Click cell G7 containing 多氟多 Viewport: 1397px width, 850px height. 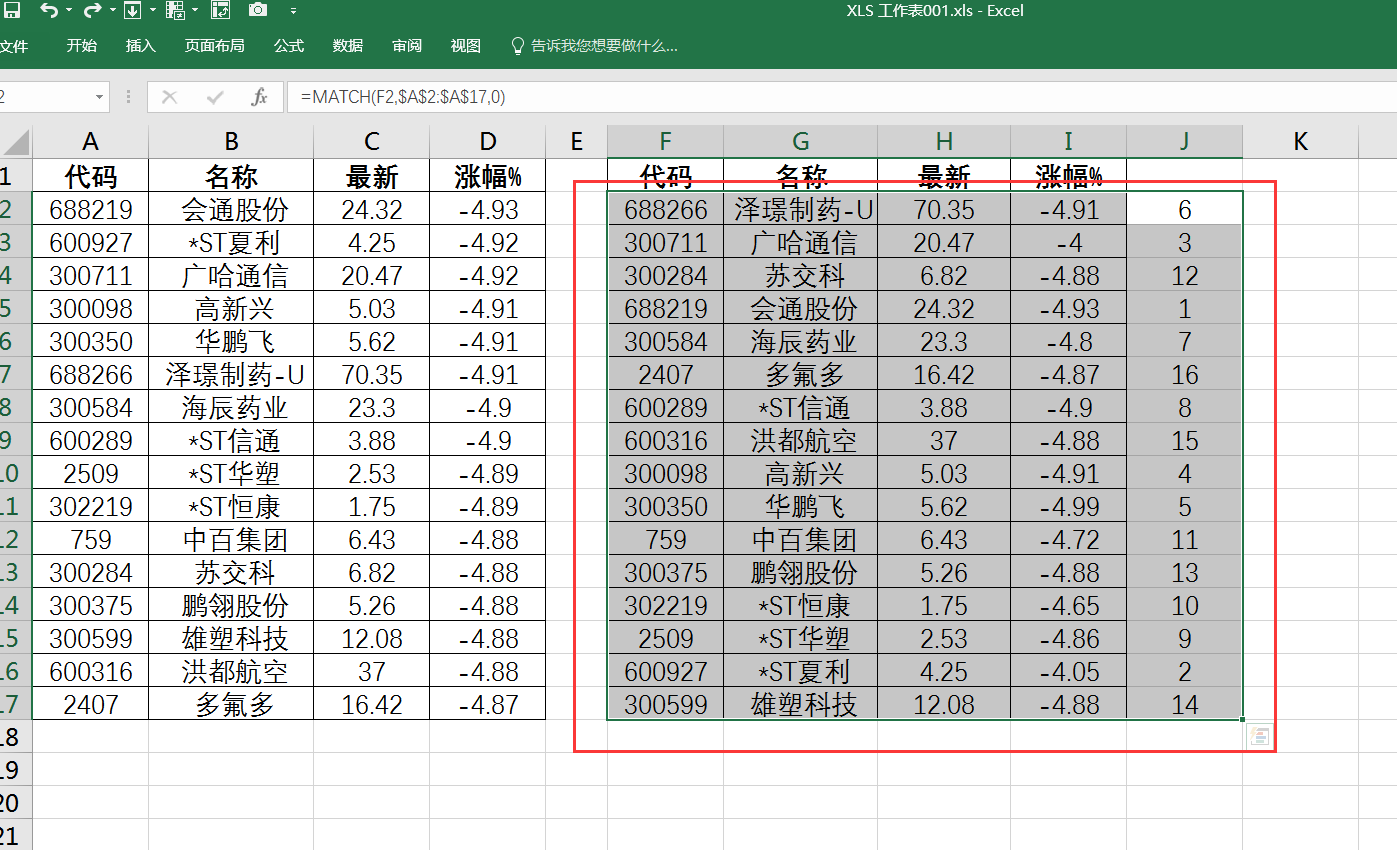pos(801,374)
